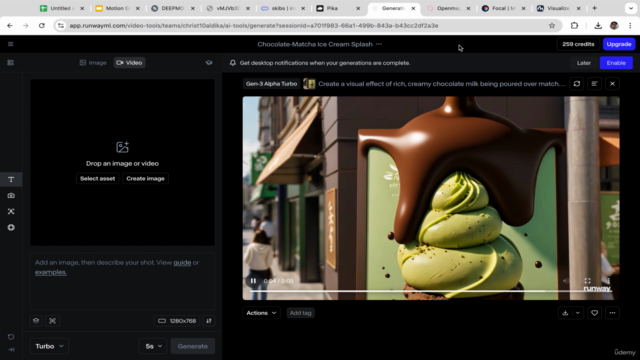Open the Chrome profile avatar
This screenshot has width=640, height=360.
point(614,25)
